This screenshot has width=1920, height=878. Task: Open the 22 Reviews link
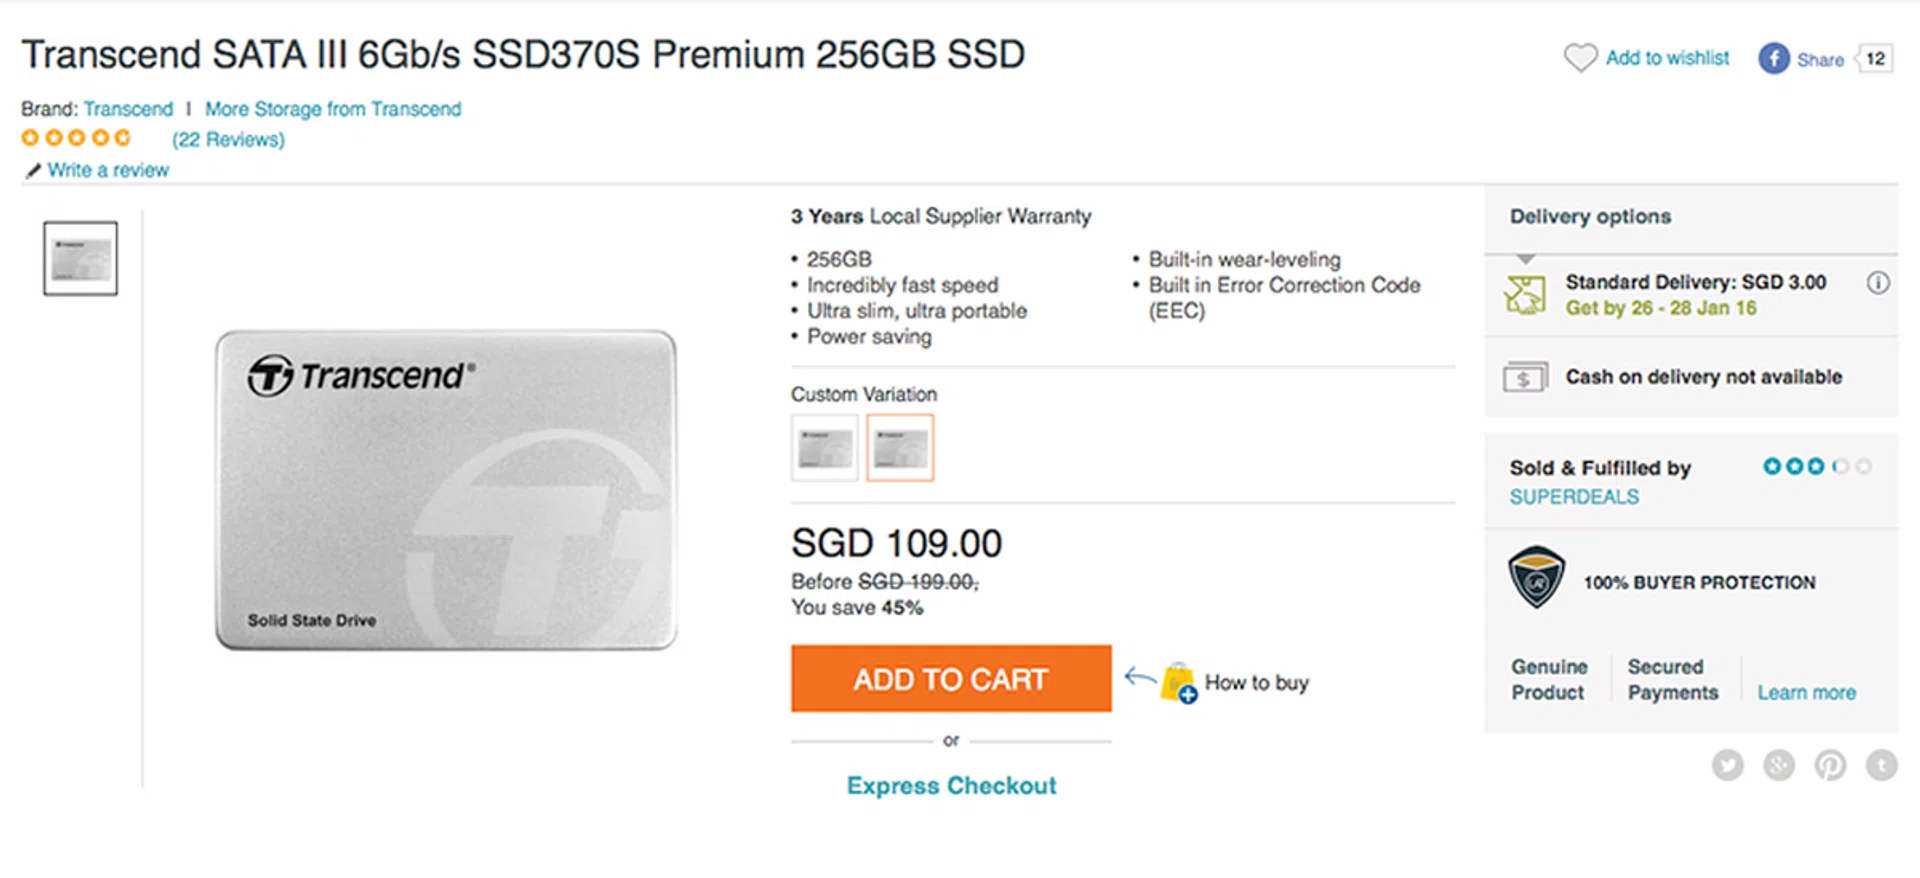click(x=228, y=140)
